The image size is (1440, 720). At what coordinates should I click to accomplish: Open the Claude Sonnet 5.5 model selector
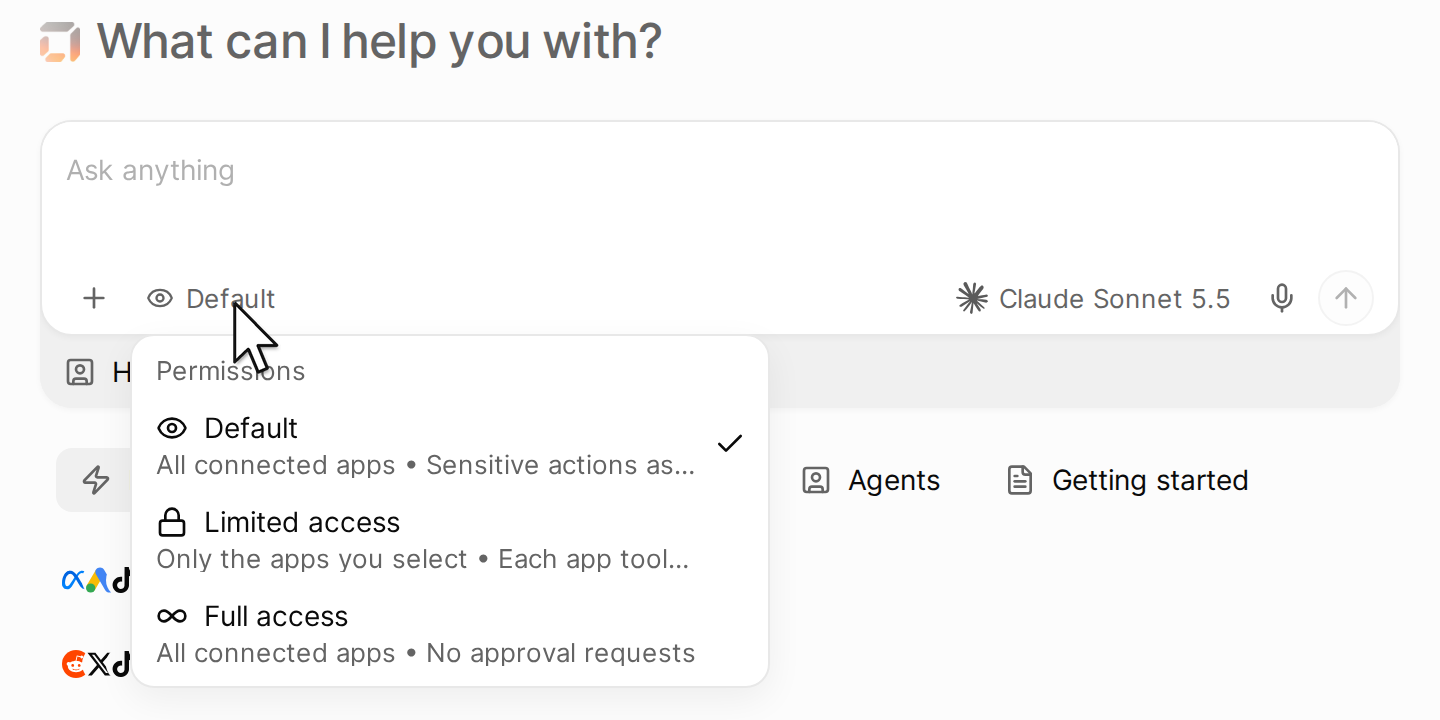point(1094,298)
